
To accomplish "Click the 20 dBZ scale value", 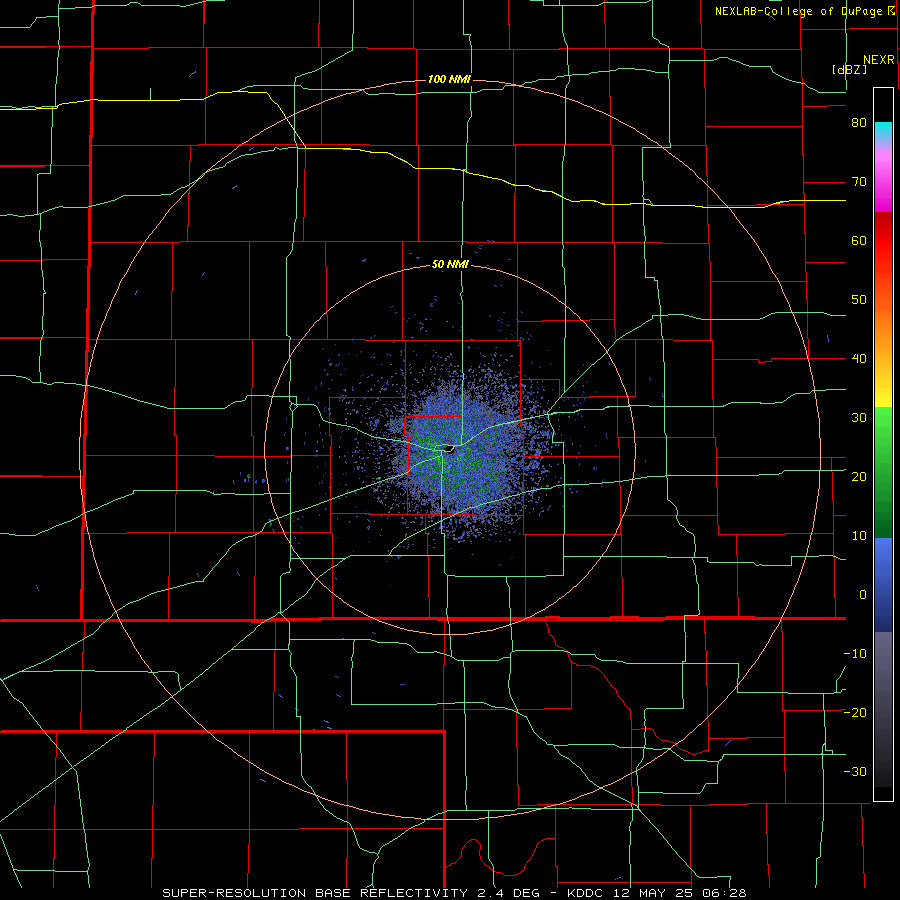I will pos(859,477).
